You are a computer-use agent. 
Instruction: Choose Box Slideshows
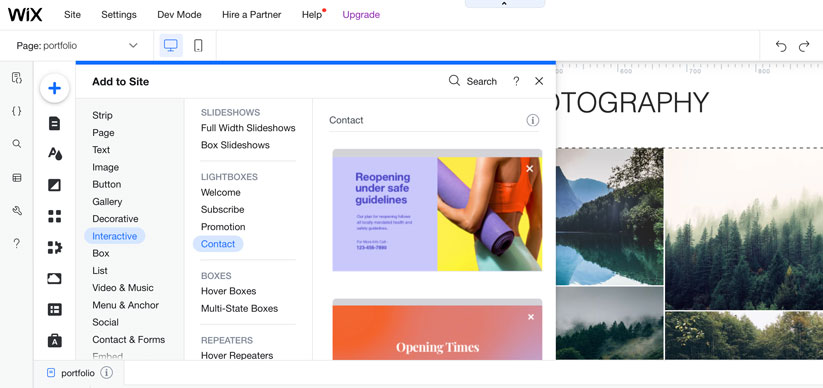tap(235, 145)
